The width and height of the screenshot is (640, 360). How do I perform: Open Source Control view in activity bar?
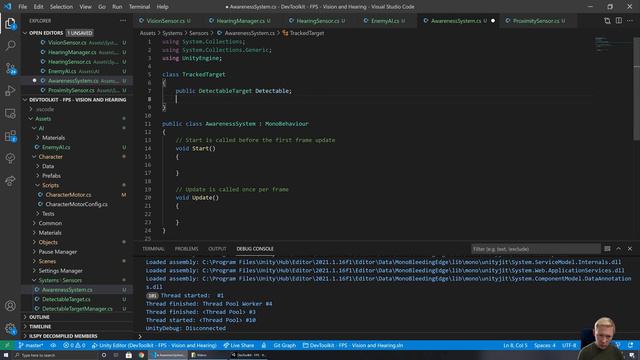pos(10,68)
